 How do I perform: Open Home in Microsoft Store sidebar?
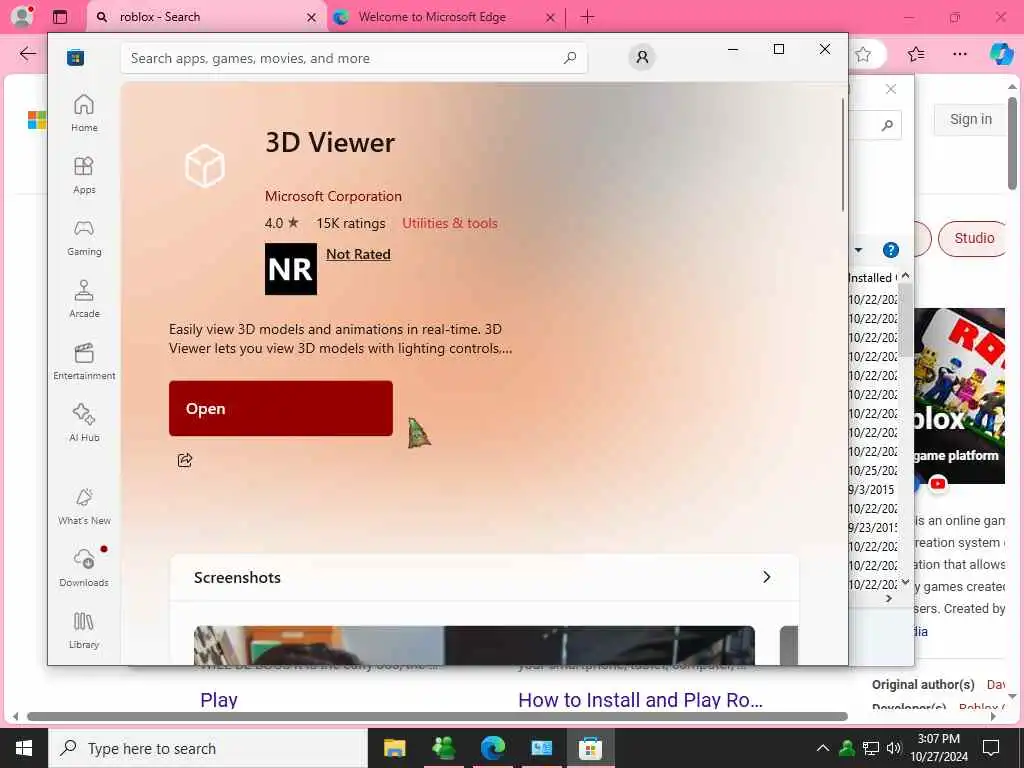[x=84, y=113]
